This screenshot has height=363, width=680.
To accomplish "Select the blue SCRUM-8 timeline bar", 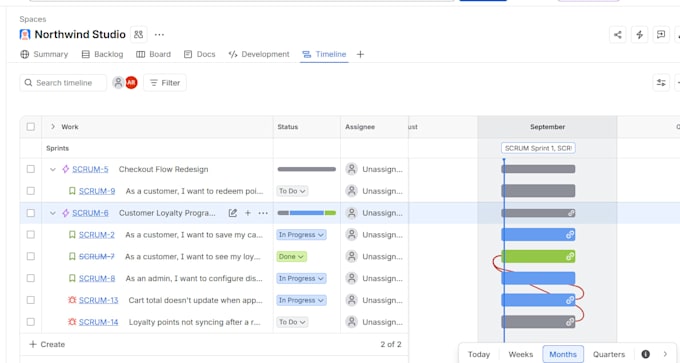I will tap(538, 278).
